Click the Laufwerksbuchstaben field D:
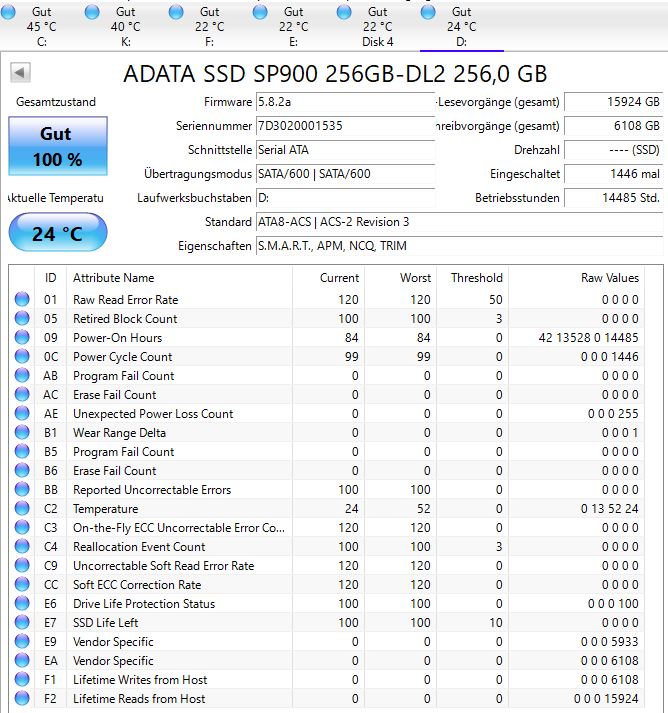 pos(346,198)
